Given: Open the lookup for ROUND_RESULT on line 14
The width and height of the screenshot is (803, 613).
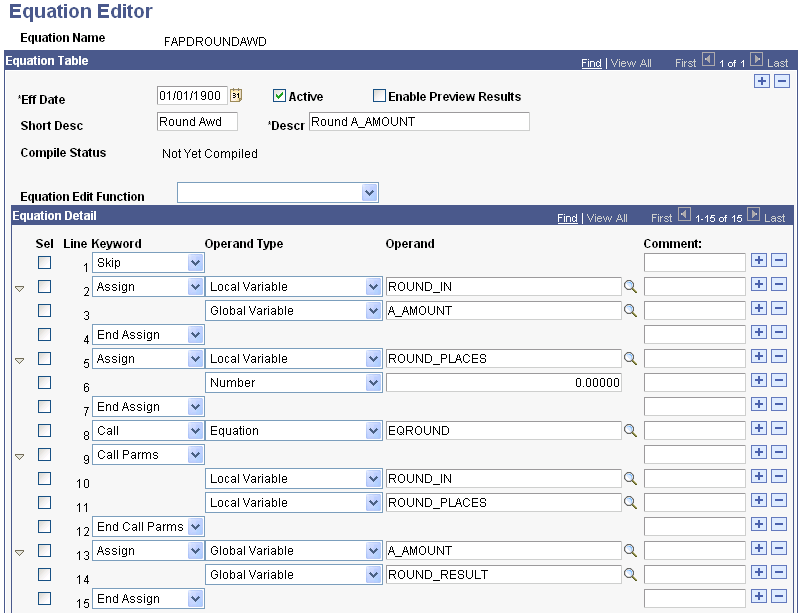Looking at the screenshot, I should pyautogui.click(x=630, y=574).
